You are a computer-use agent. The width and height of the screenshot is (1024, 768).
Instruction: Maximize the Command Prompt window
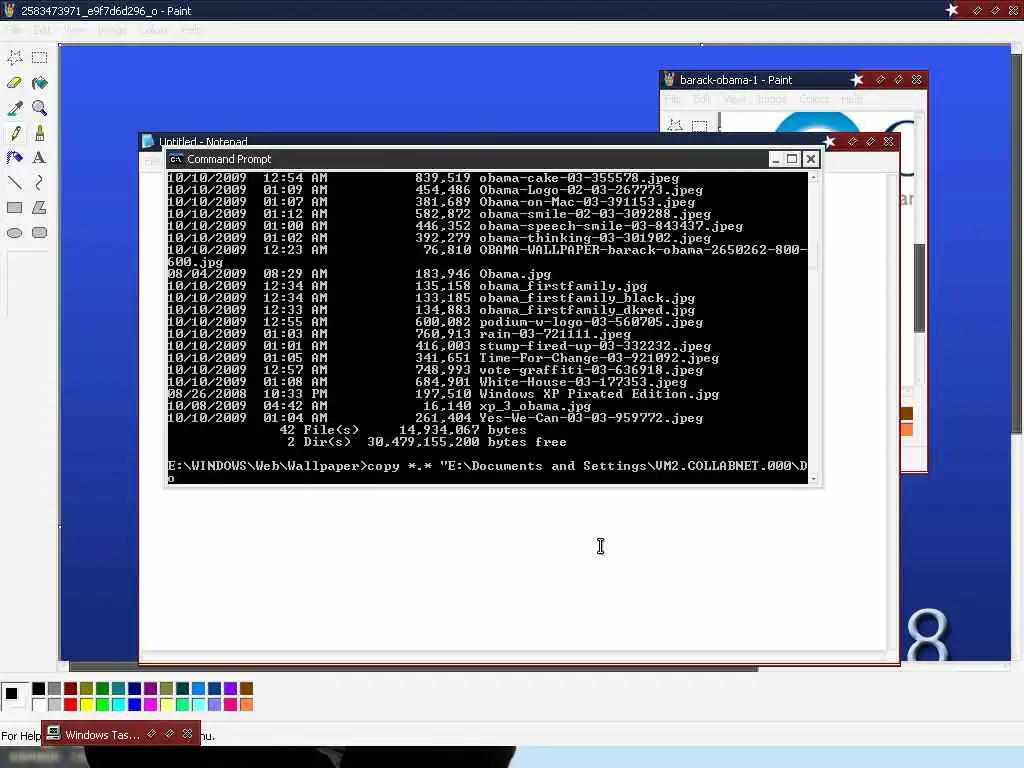792,159
